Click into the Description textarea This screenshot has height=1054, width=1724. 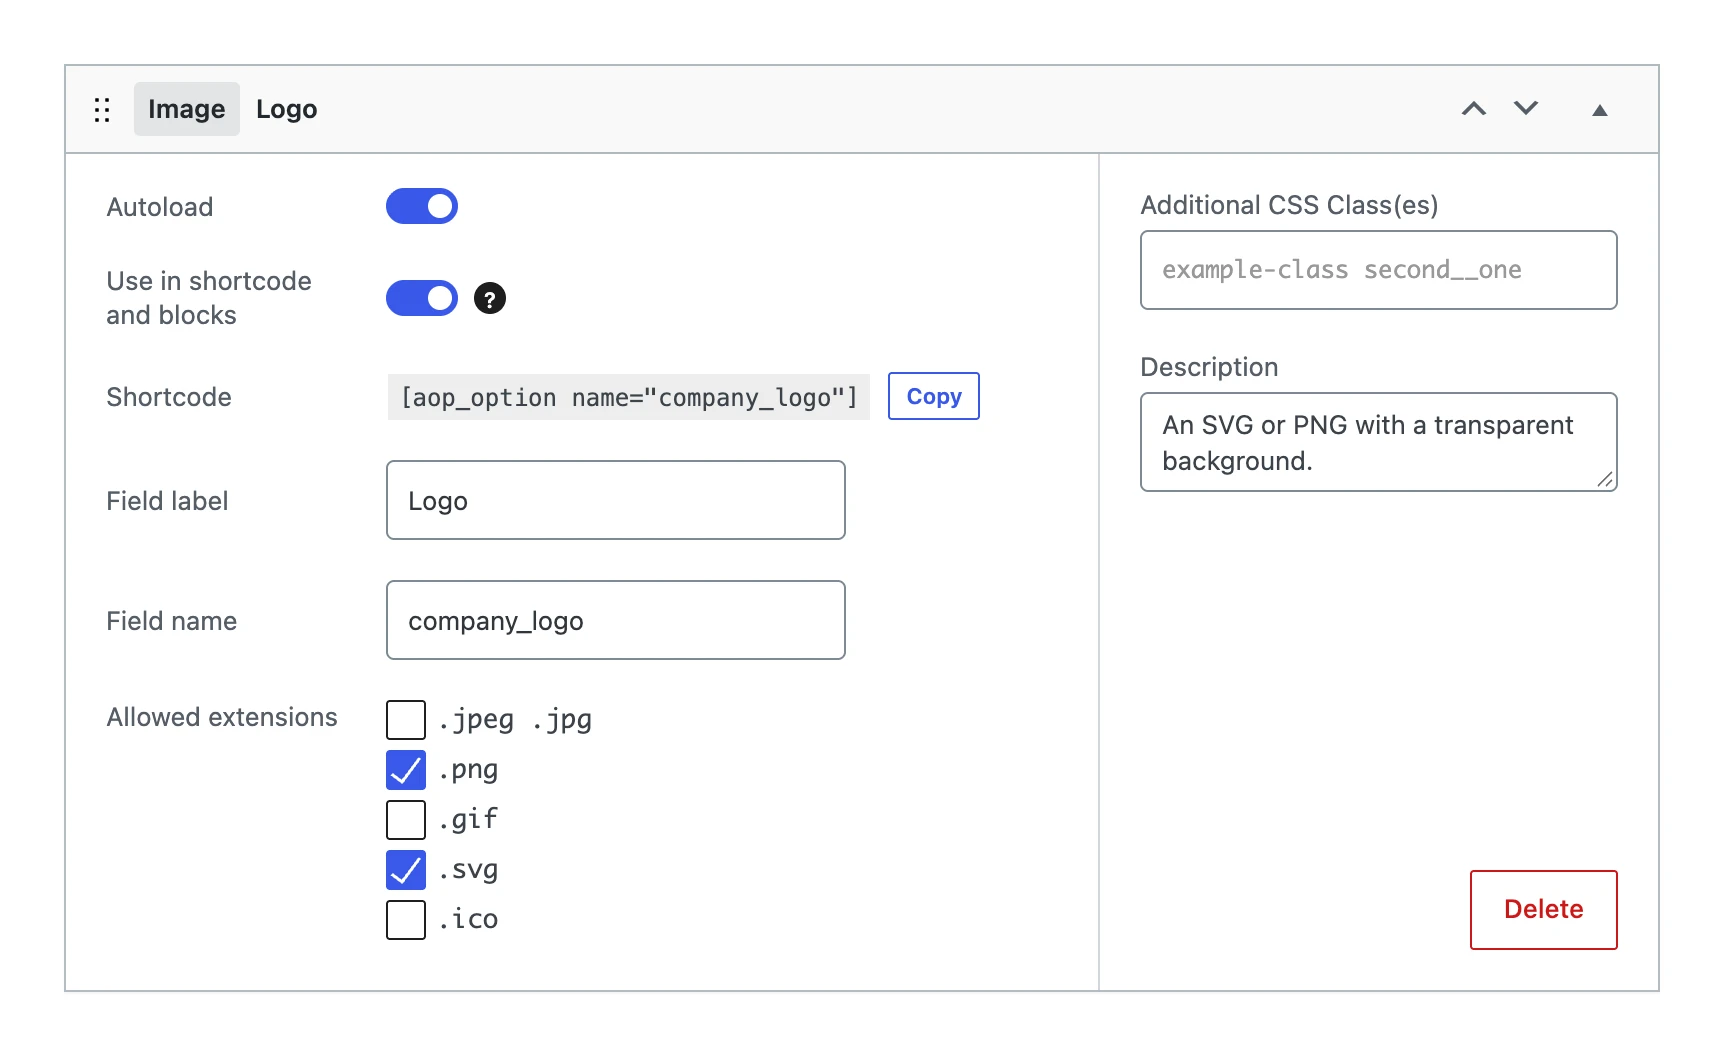pos(1378,442)
